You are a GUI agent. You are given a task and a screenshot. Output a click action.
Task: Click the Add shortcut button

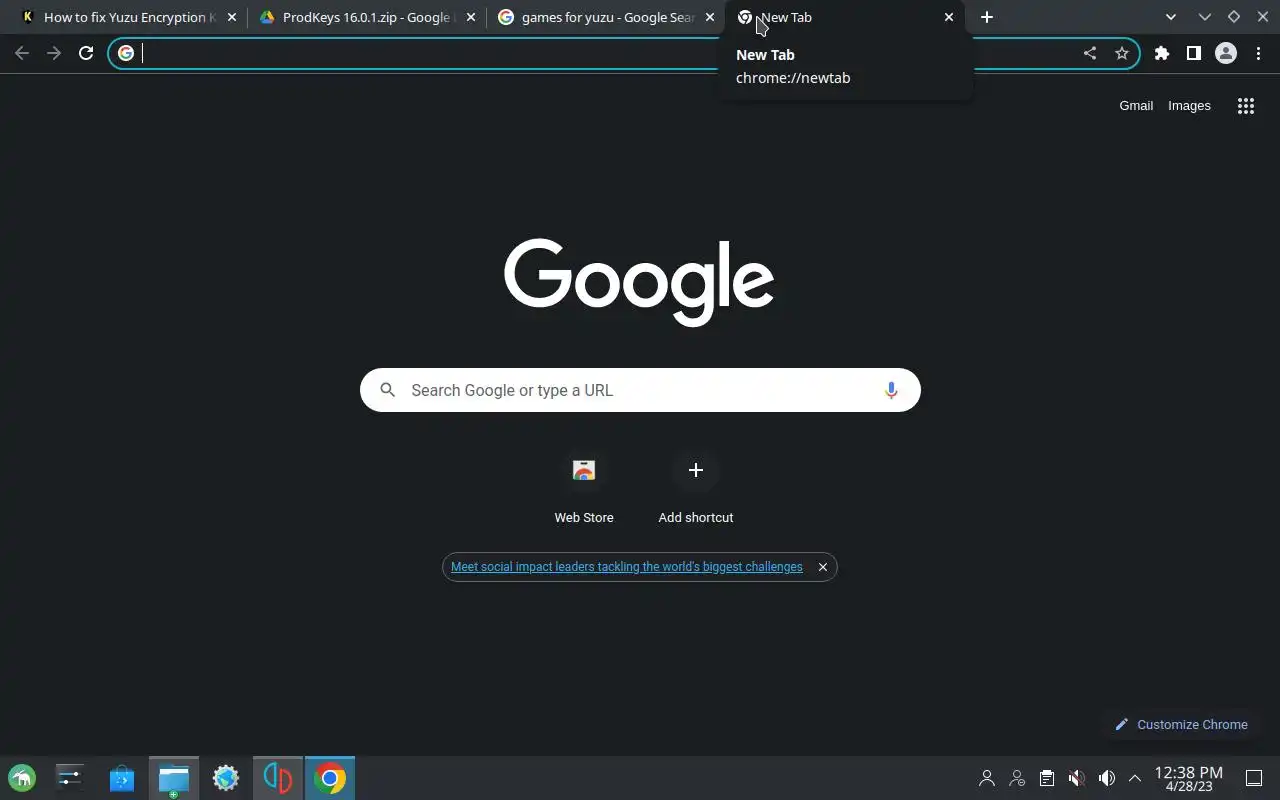pyautogui.click(x=696, y=489)
